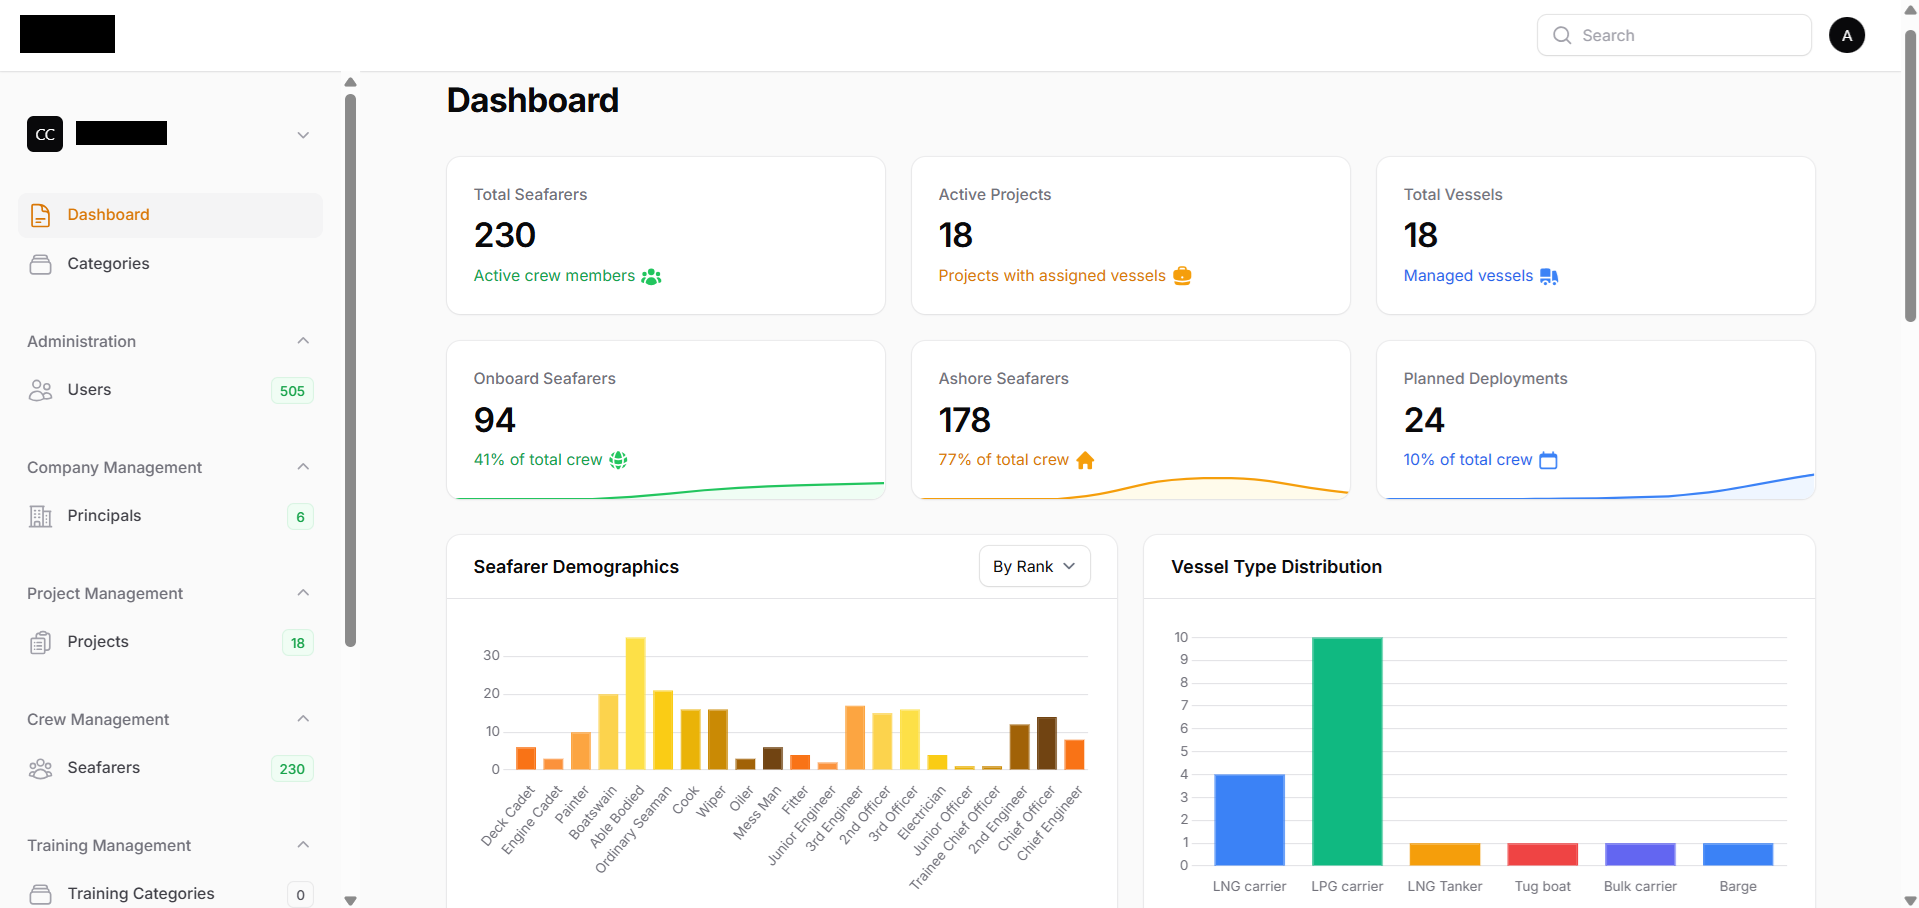Image resolution: width=1919 pixels, height=908 pixels.
Task: Click the Seafarers group icon
Action: click(40, 768)
